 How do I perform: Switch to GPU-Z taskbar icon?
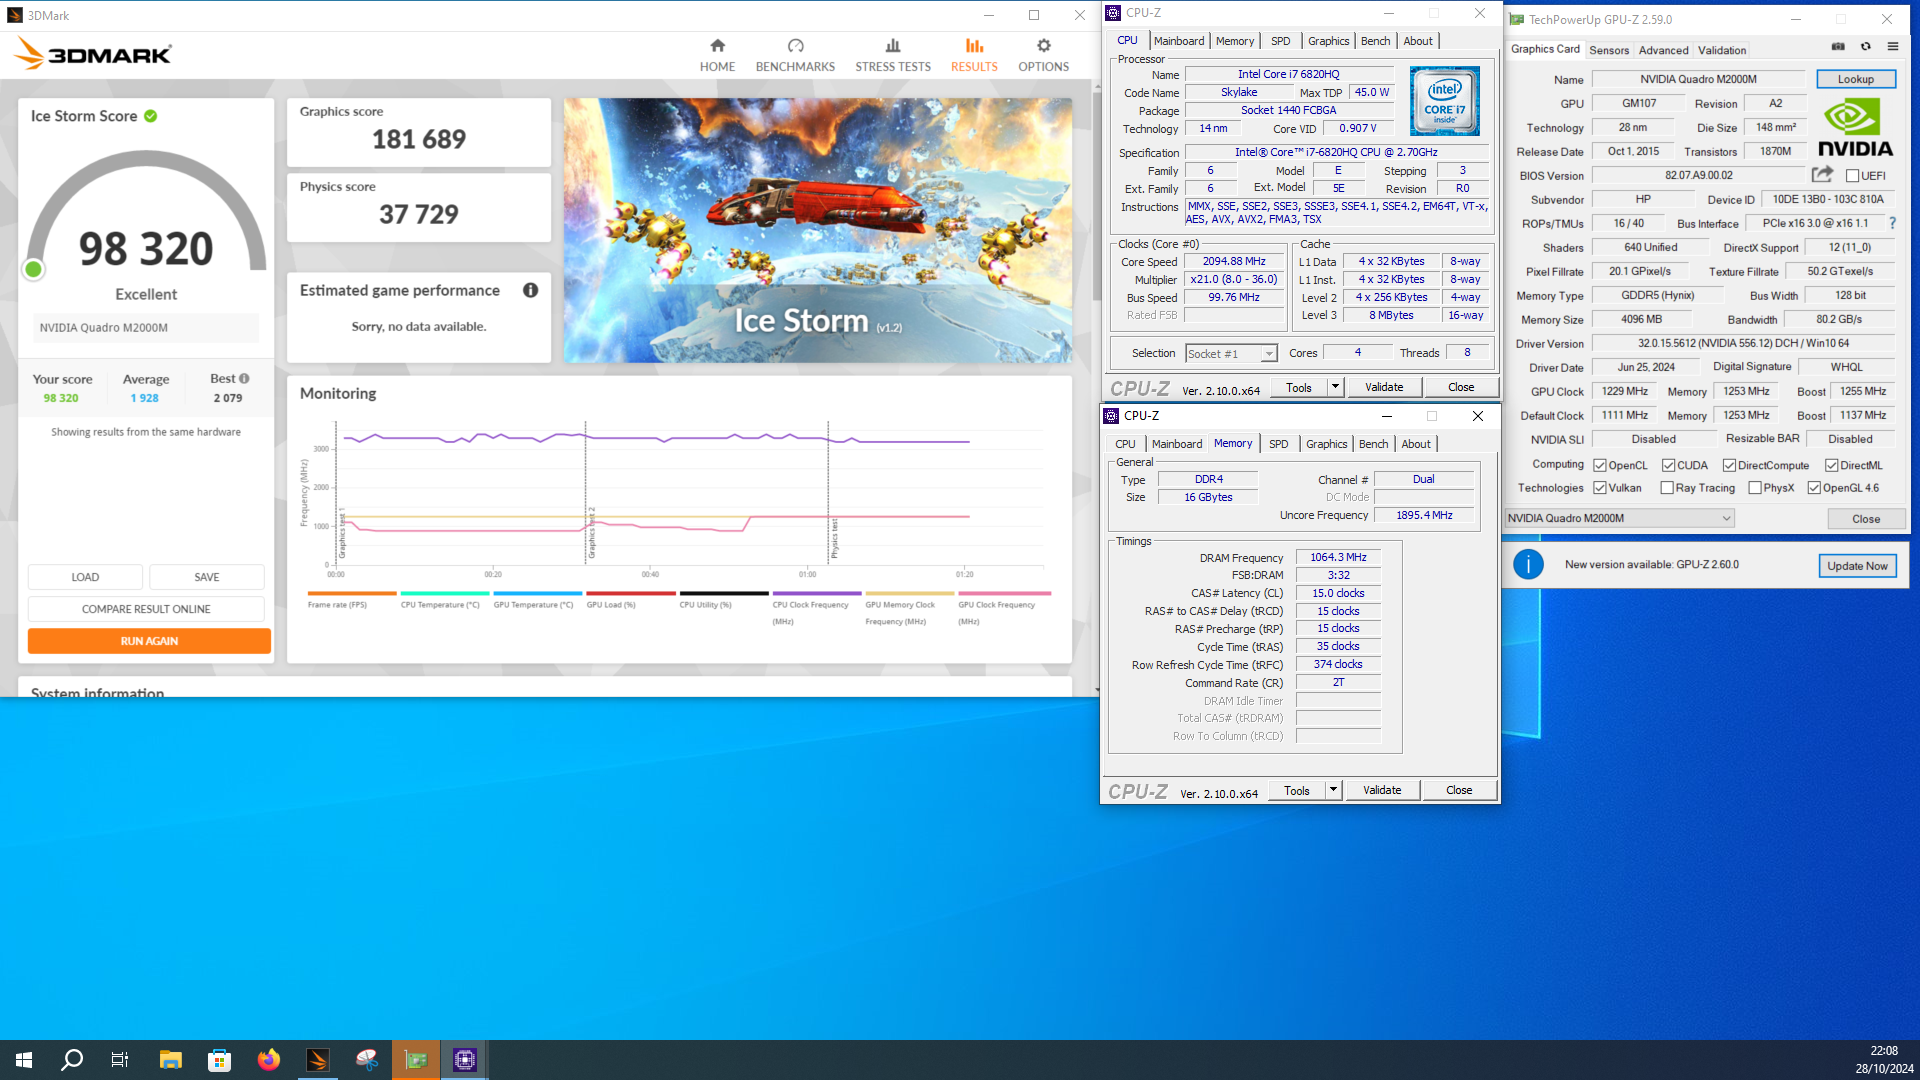click(415, 1060)
